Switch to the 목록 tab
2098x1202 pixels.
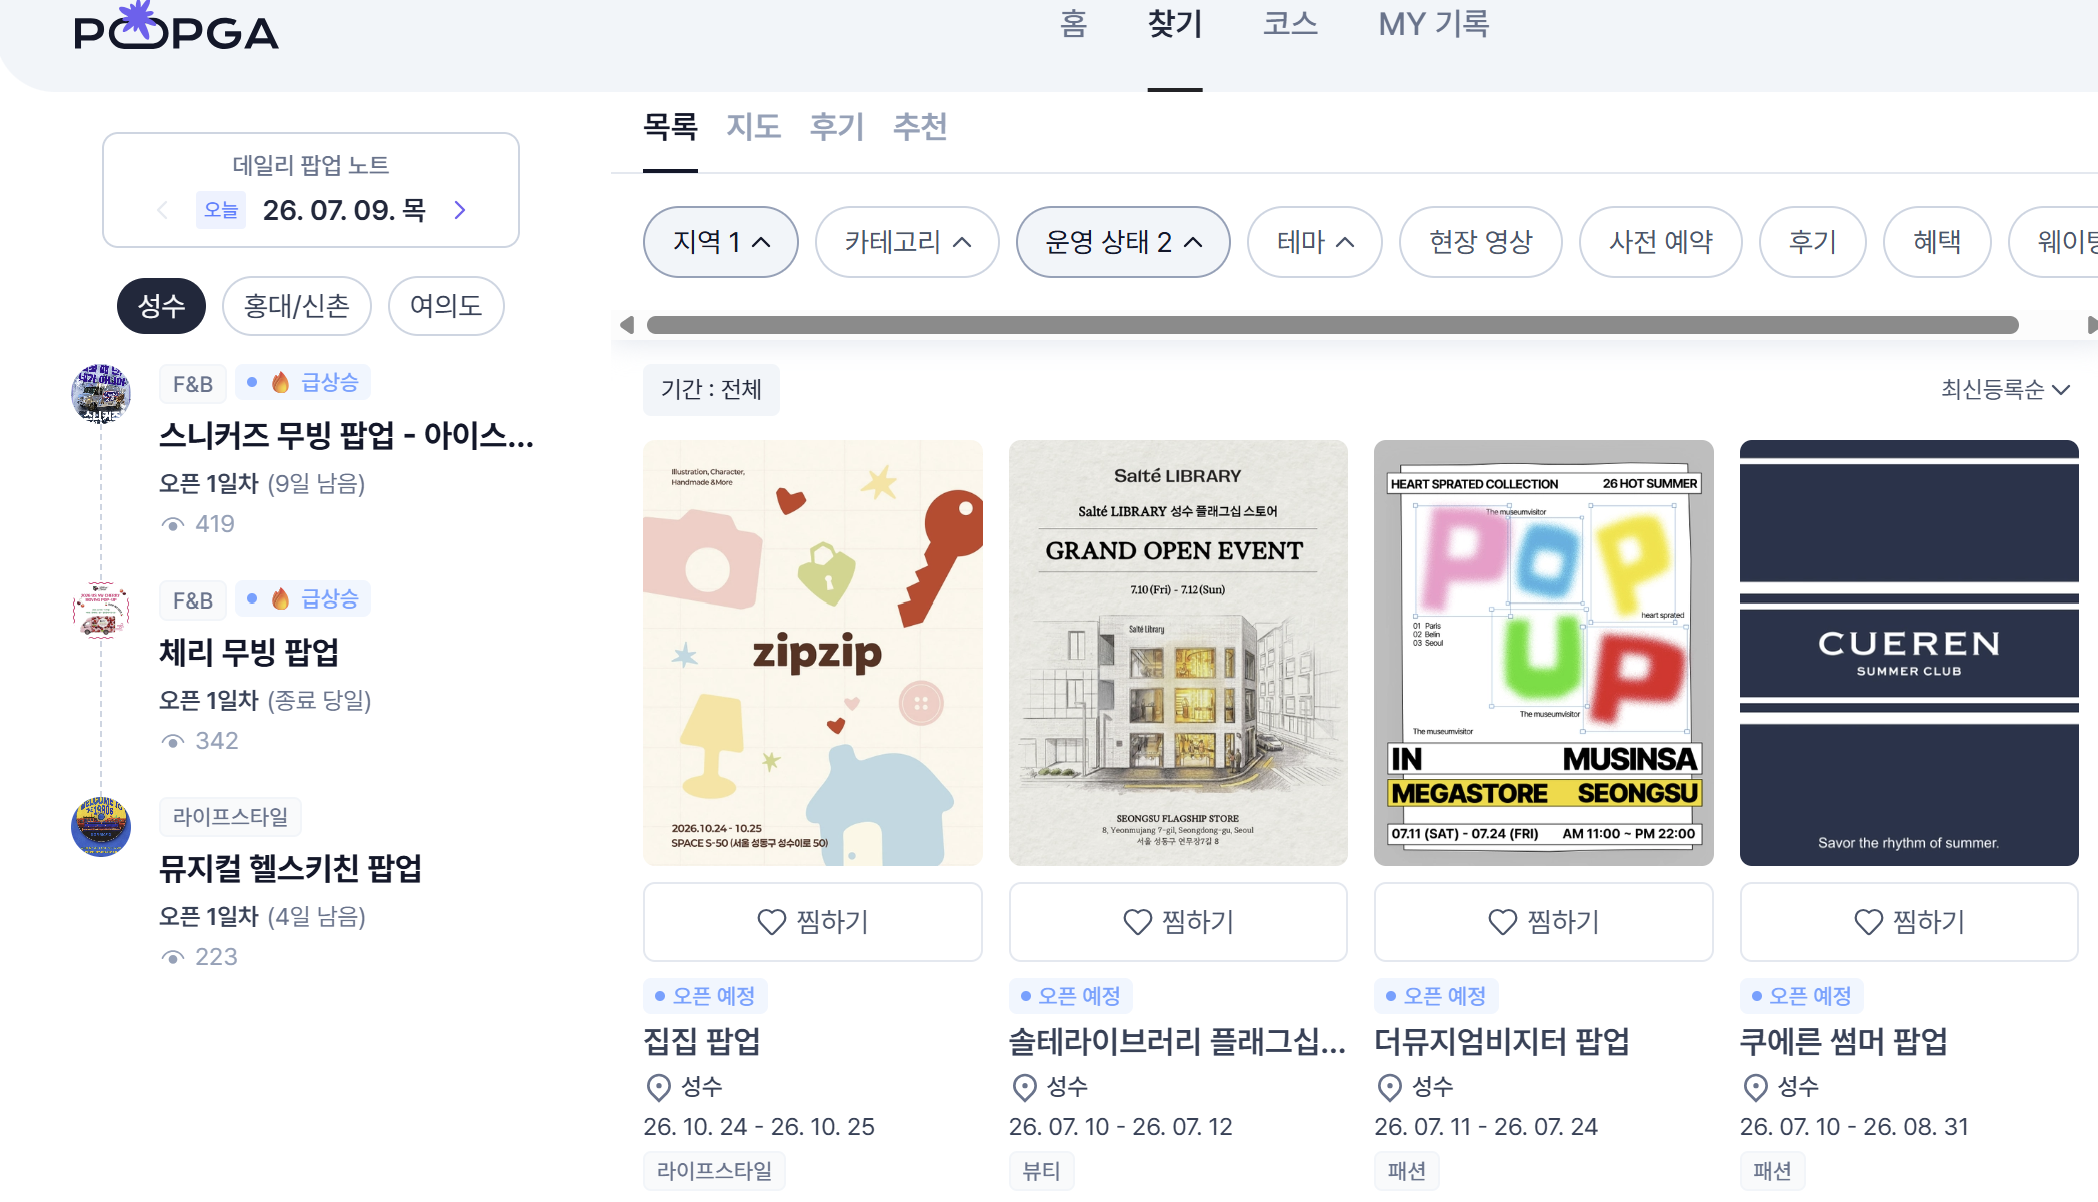(x=670, y=127)
